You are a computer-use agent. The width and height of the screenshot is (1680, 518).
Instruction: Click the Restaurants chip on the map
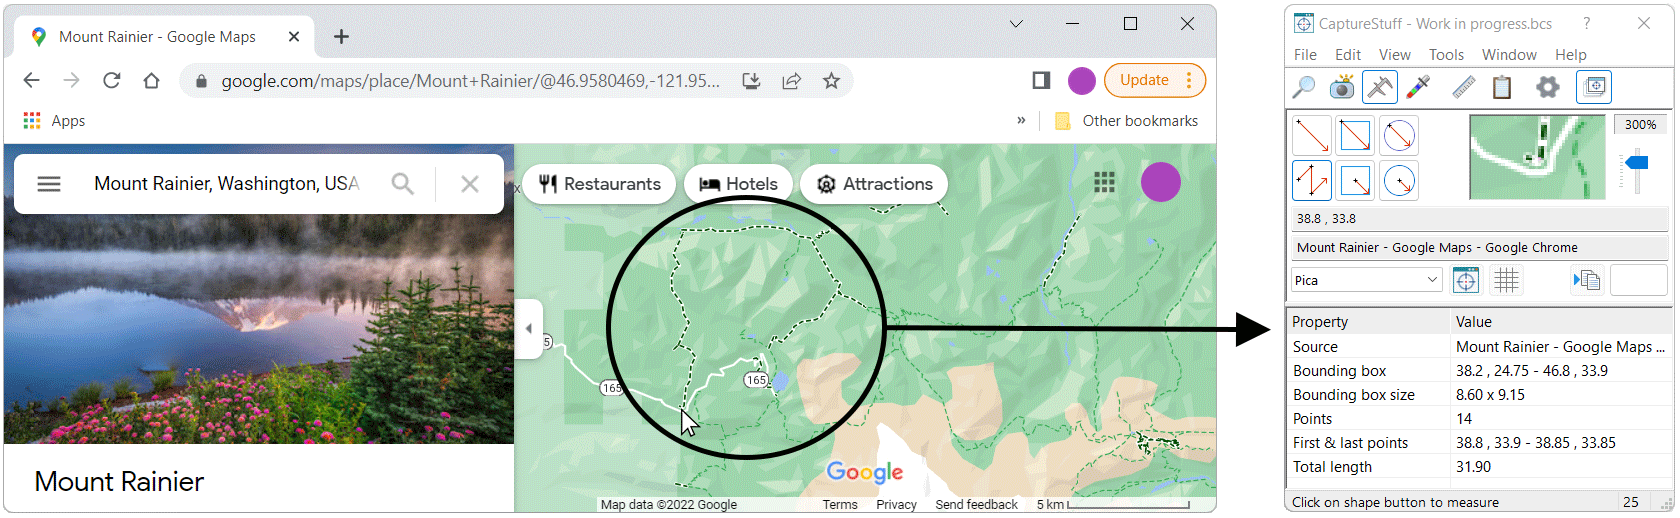(599, 184)
